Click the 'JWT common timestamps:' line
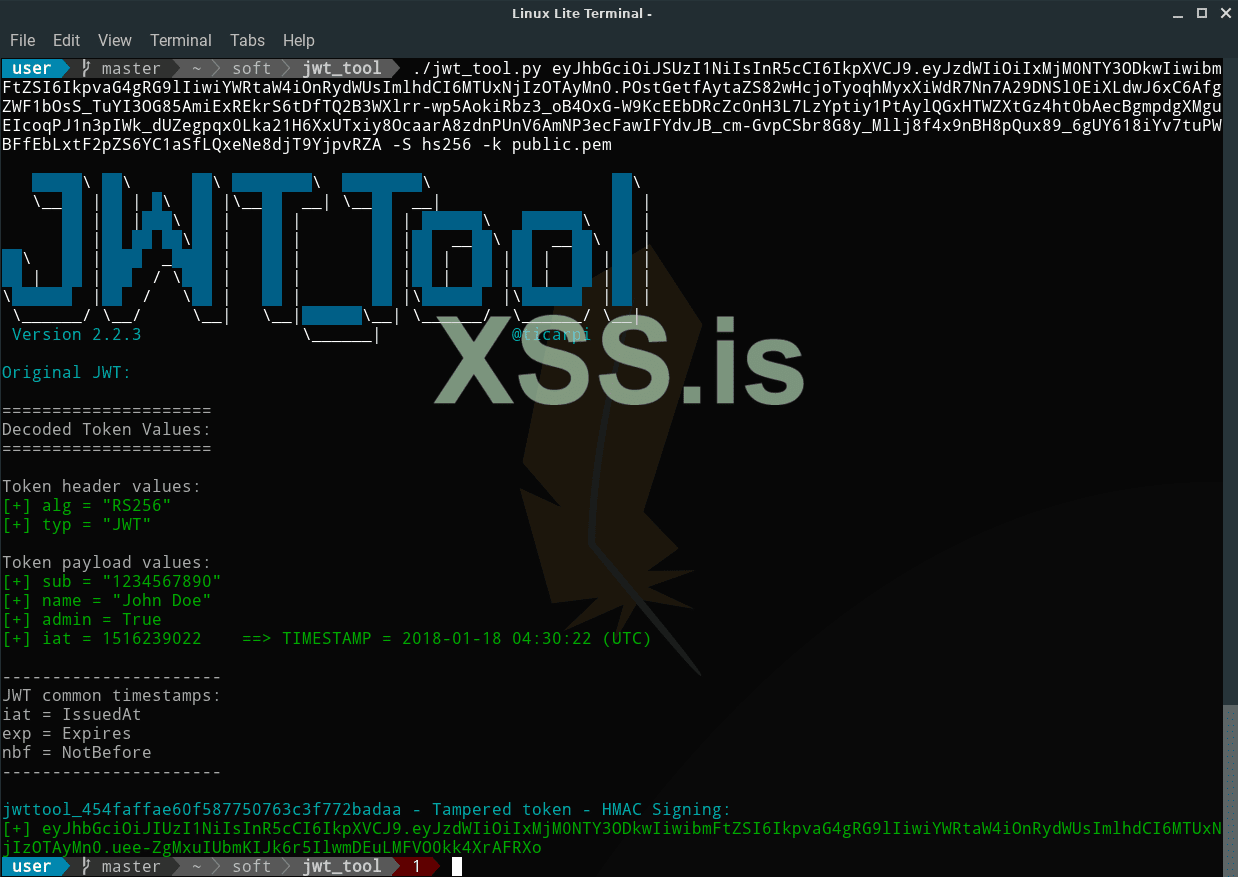Image resolution: width=1238 pixels, height=877 pixels. click(111, 695)
